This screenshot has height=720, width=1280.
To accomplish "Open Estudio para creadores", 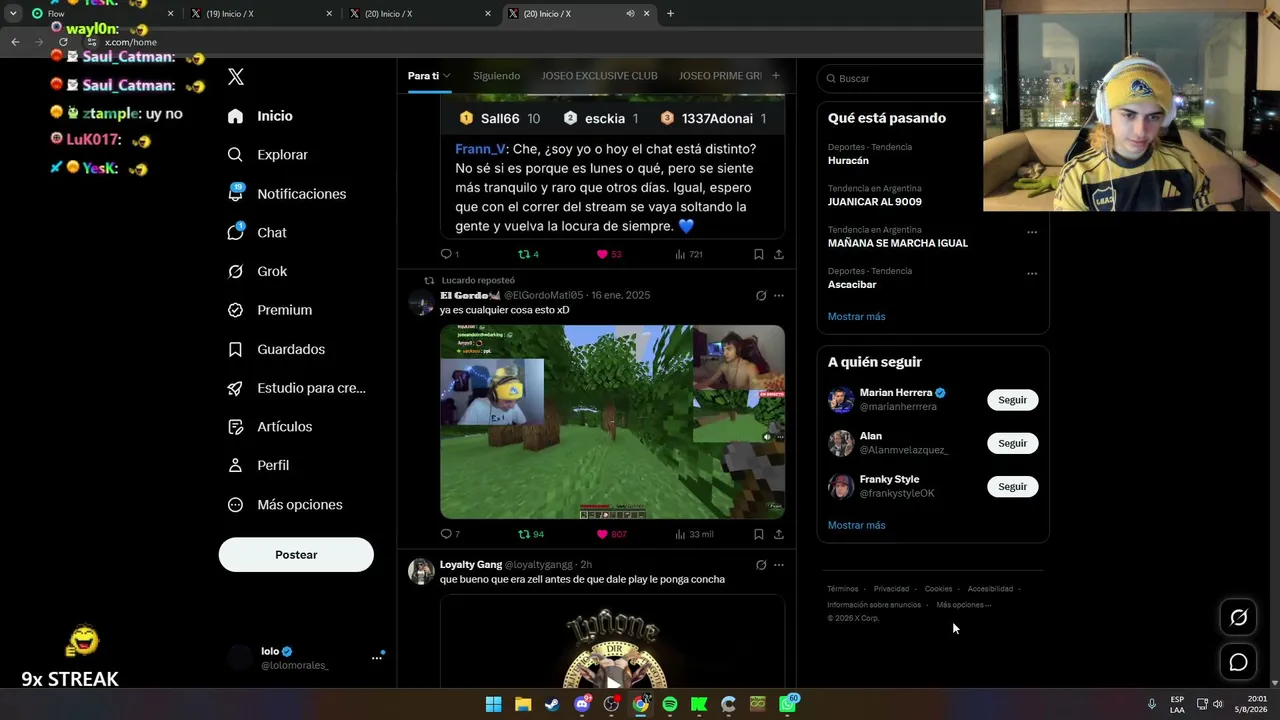I will coord(296,388).
